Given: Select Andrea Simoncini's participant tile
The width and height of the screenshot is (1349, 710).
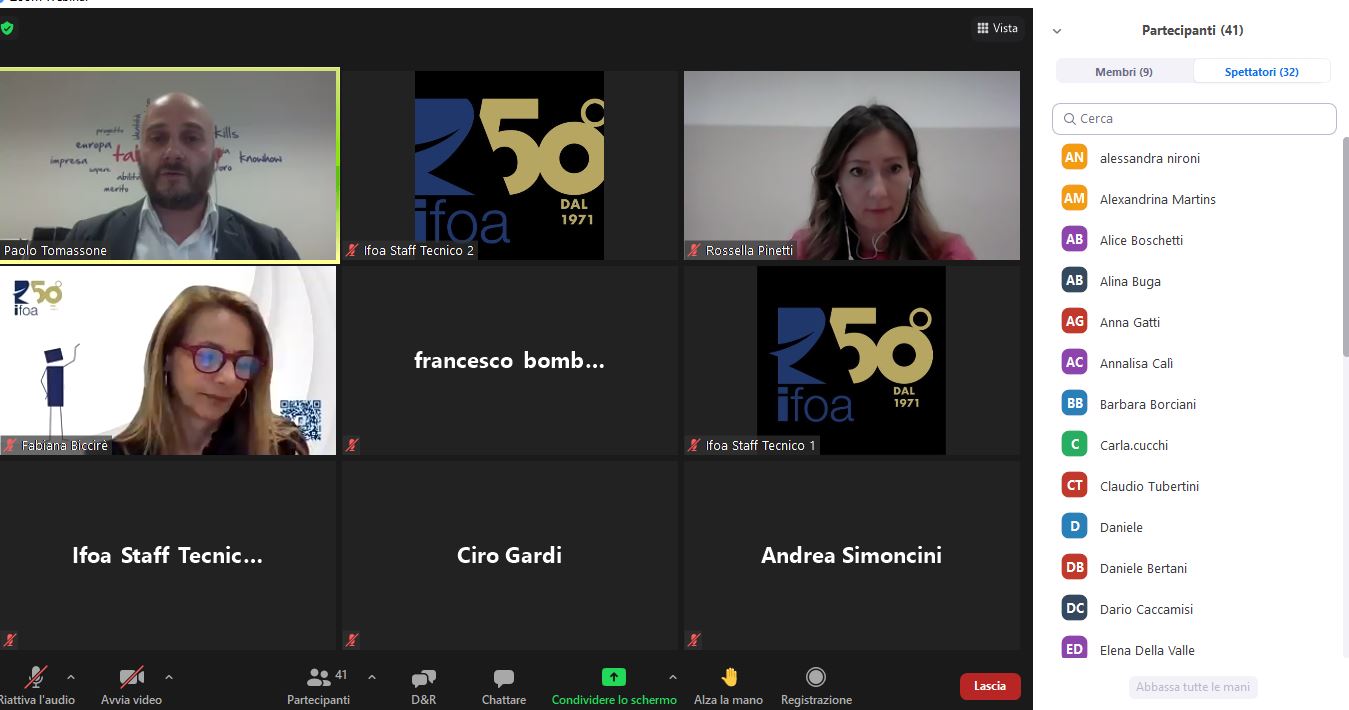Looking at the screenshot, I should click(x=852, y=555).
